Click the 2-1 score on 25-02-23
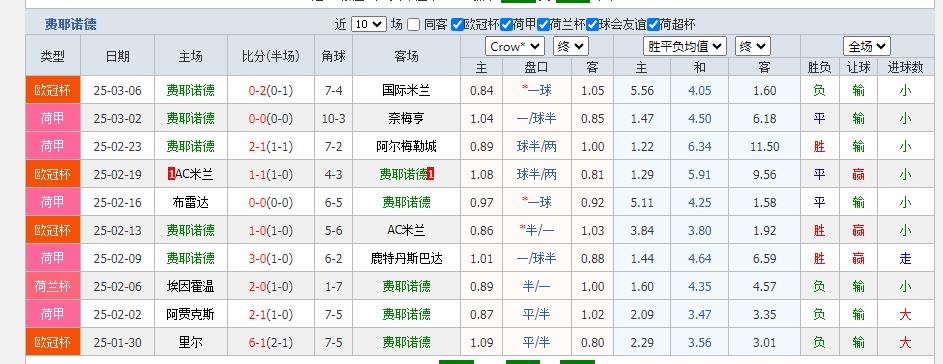The image size is (943, 364). coord(257,146)
